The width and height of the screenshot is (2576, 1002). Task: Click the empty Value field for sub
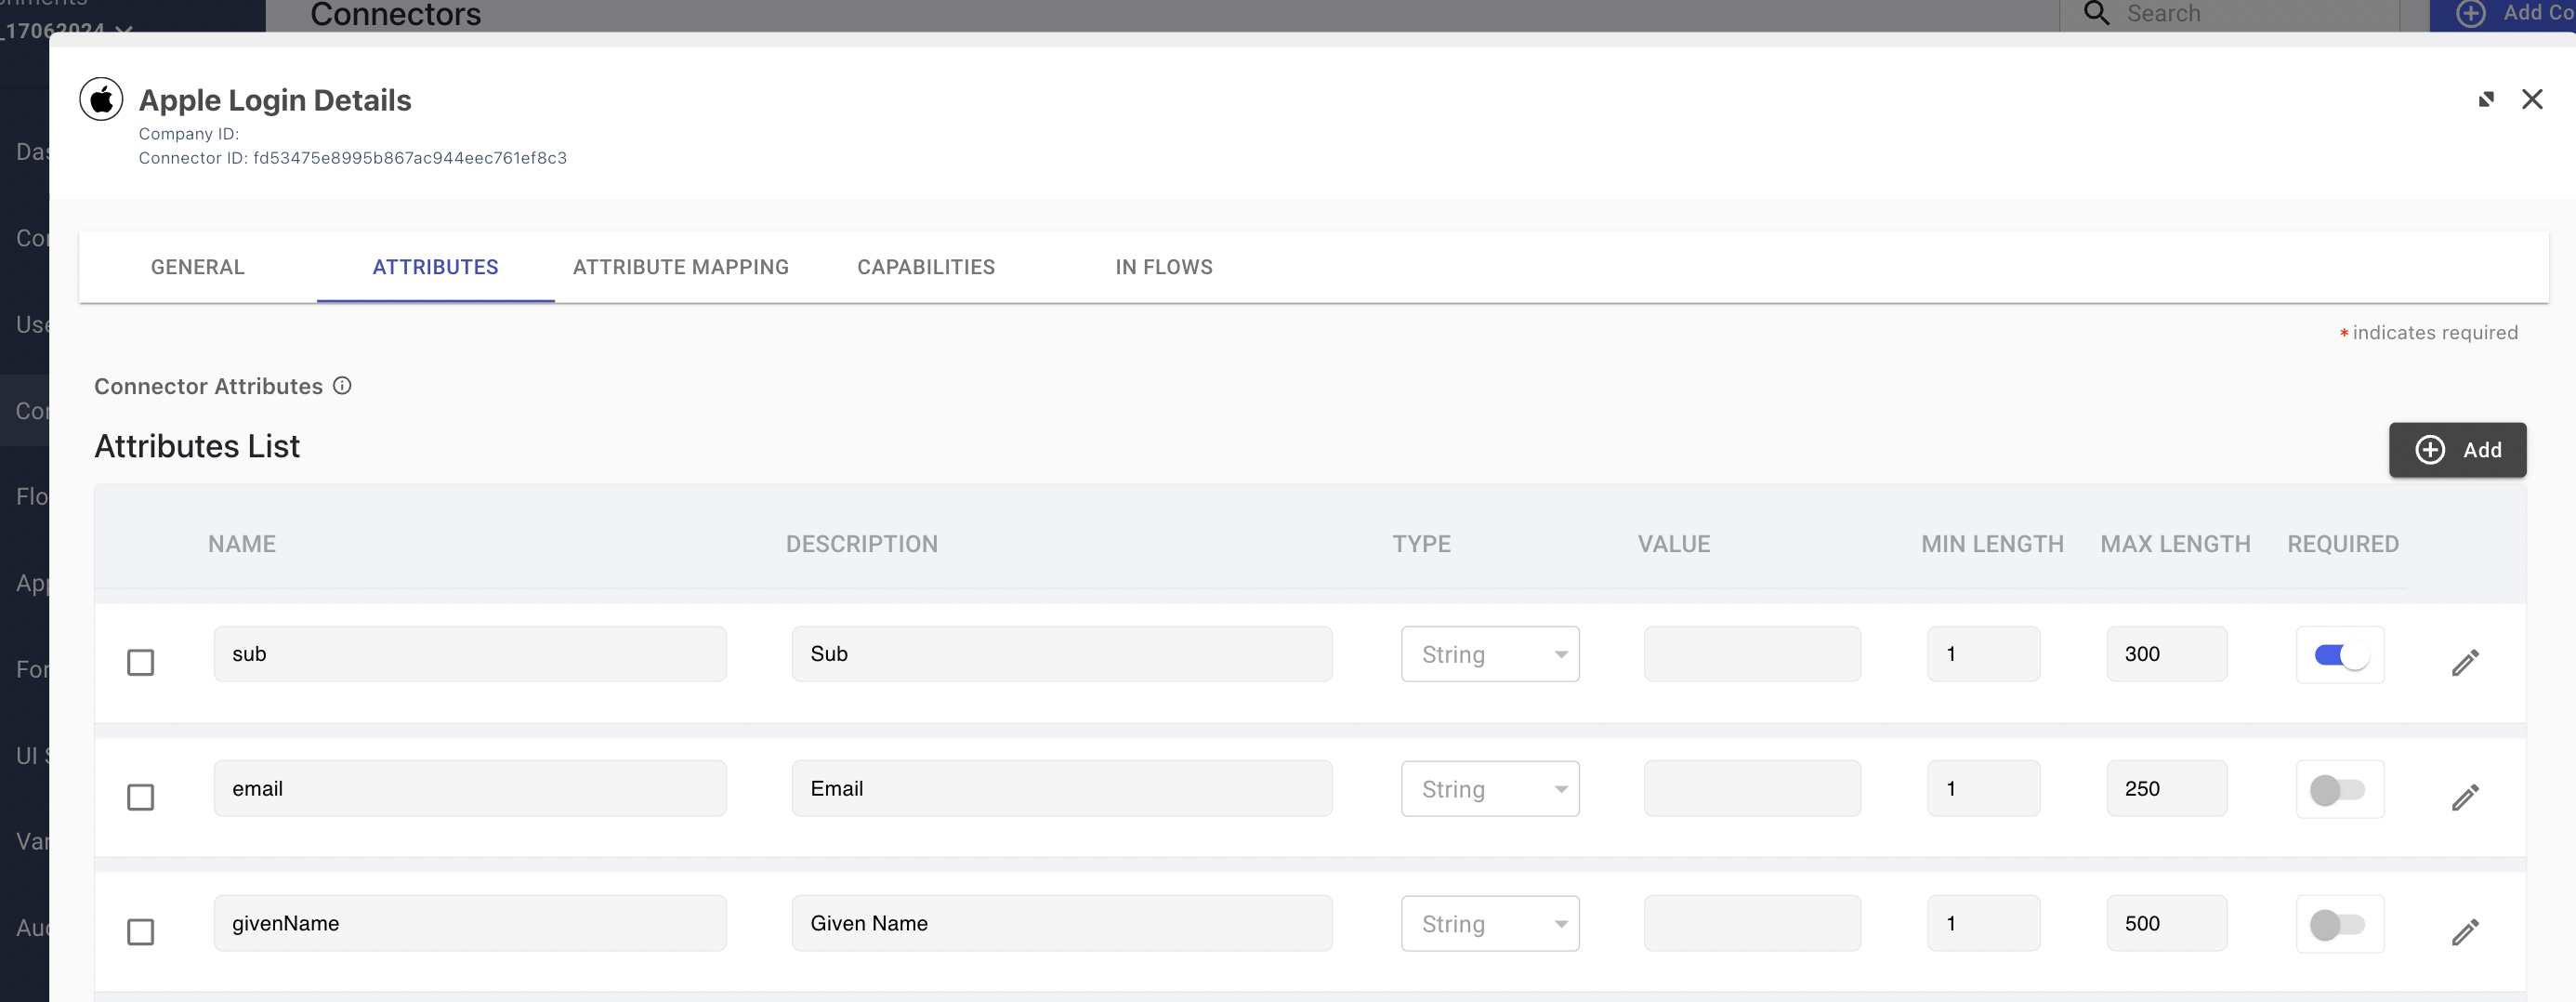[1752, 654]
